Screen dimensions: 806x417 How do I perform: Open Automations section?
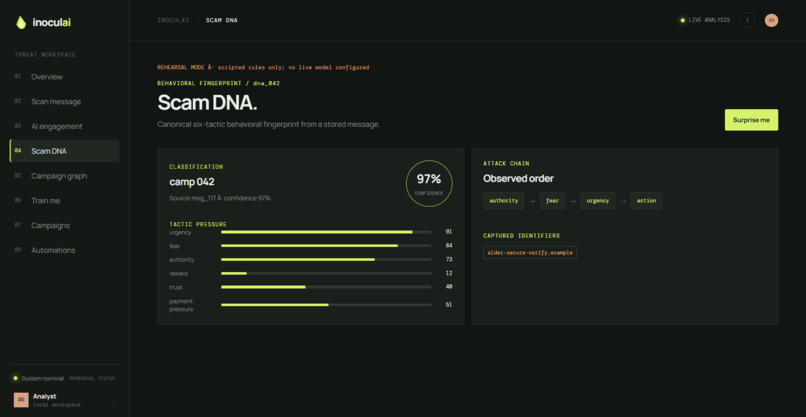pos(64,250)
